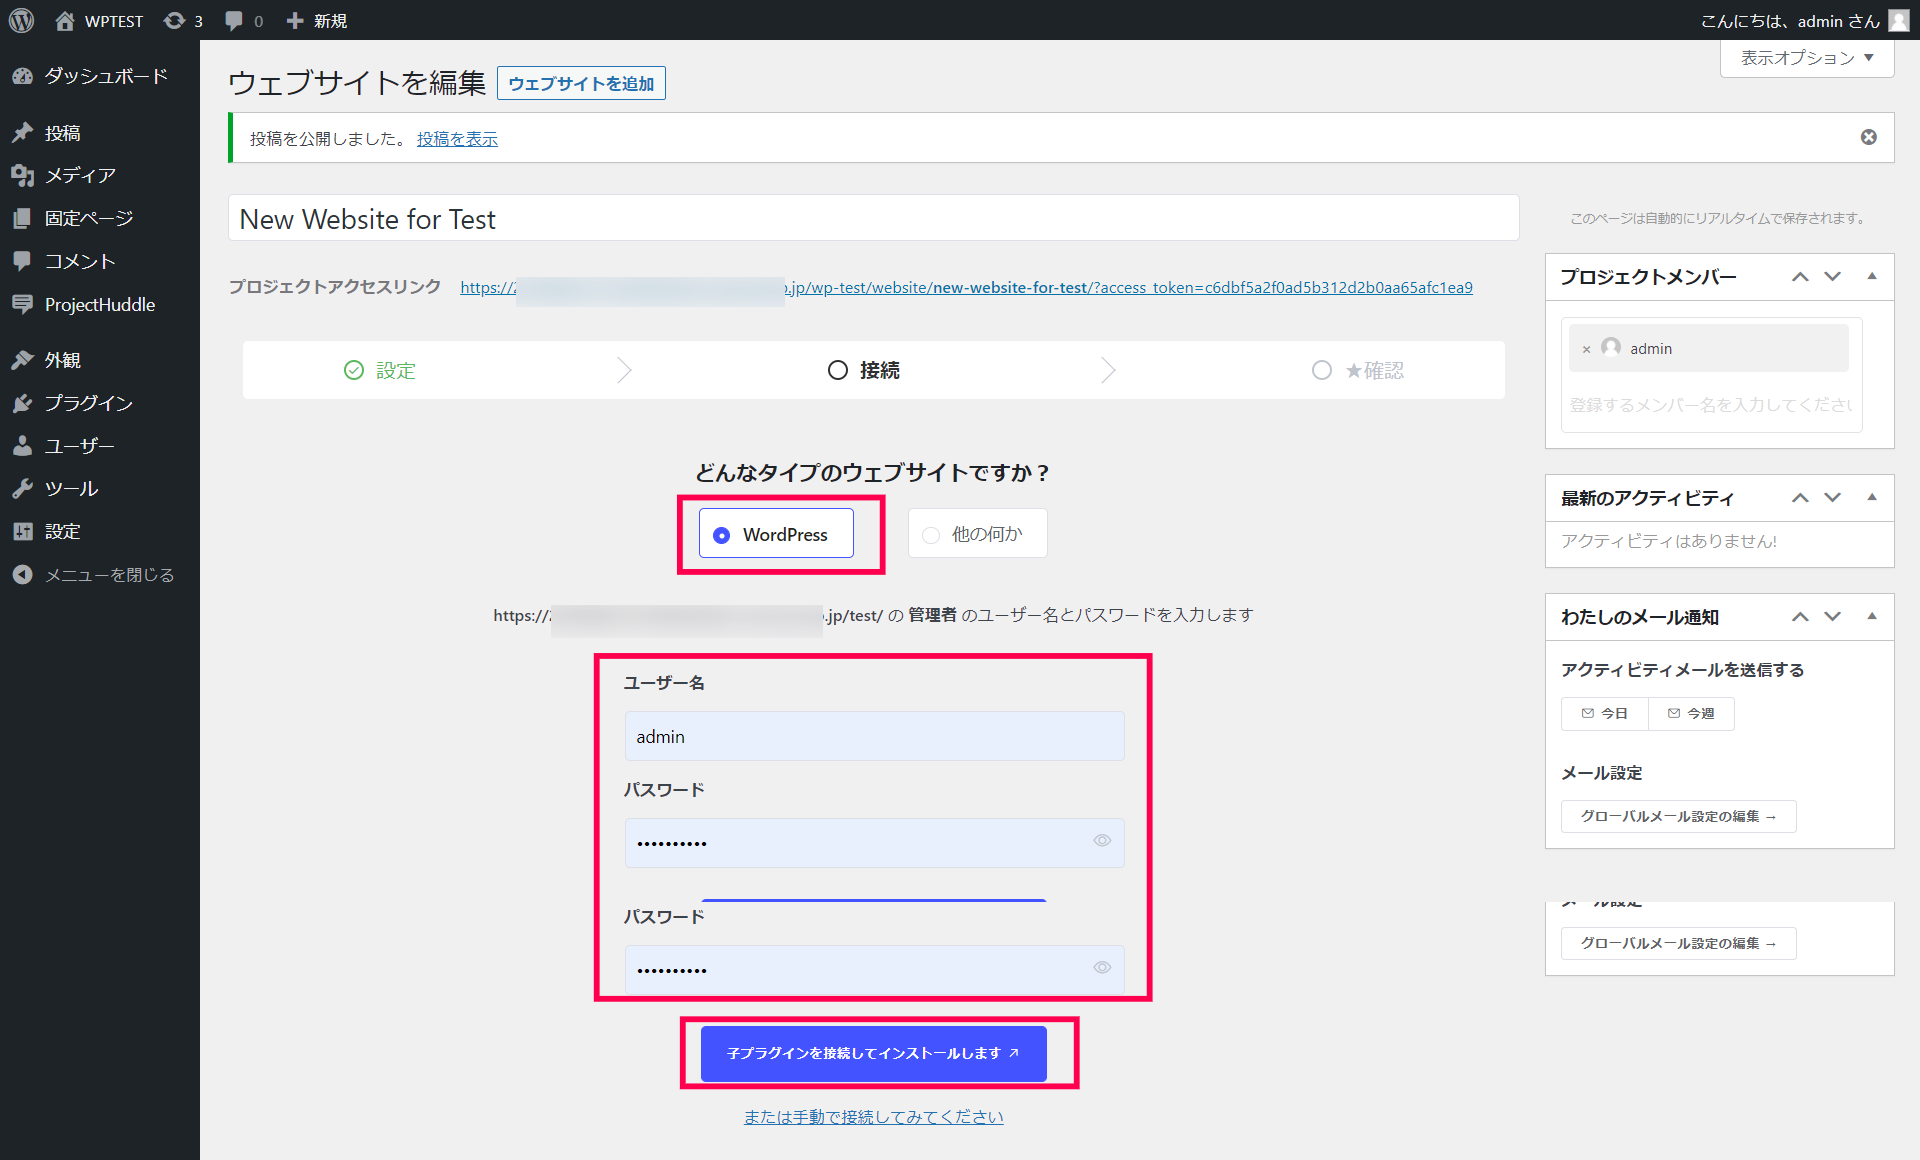The width and height of the screenshot is (1920, 1160).
Task: Open the WPTEST site home icon
Action: (x=65, y=20)
